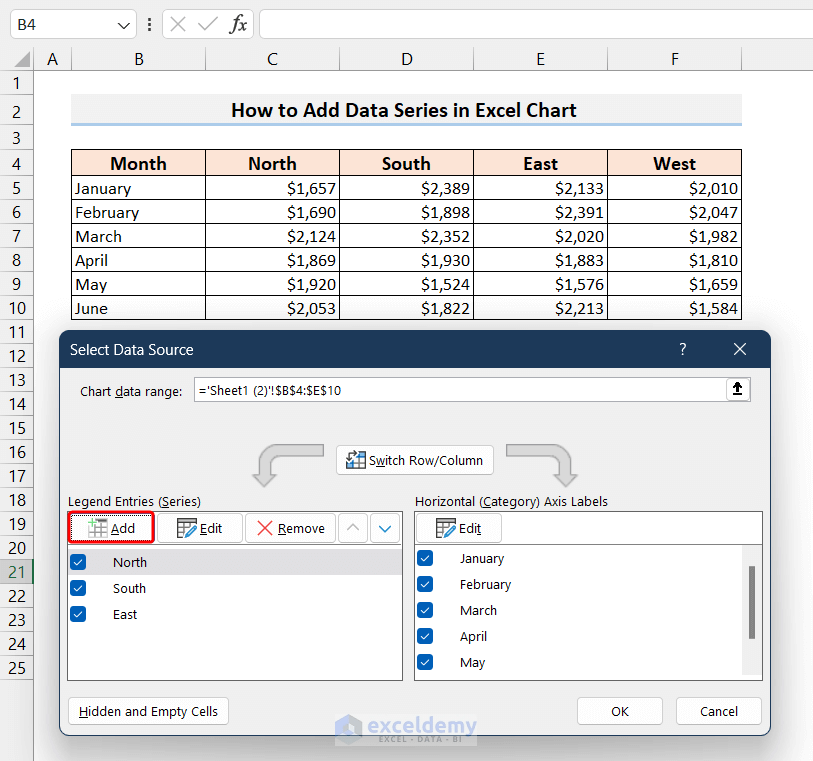Select row 5 header
813x761 pixels.
click(17, 188)
